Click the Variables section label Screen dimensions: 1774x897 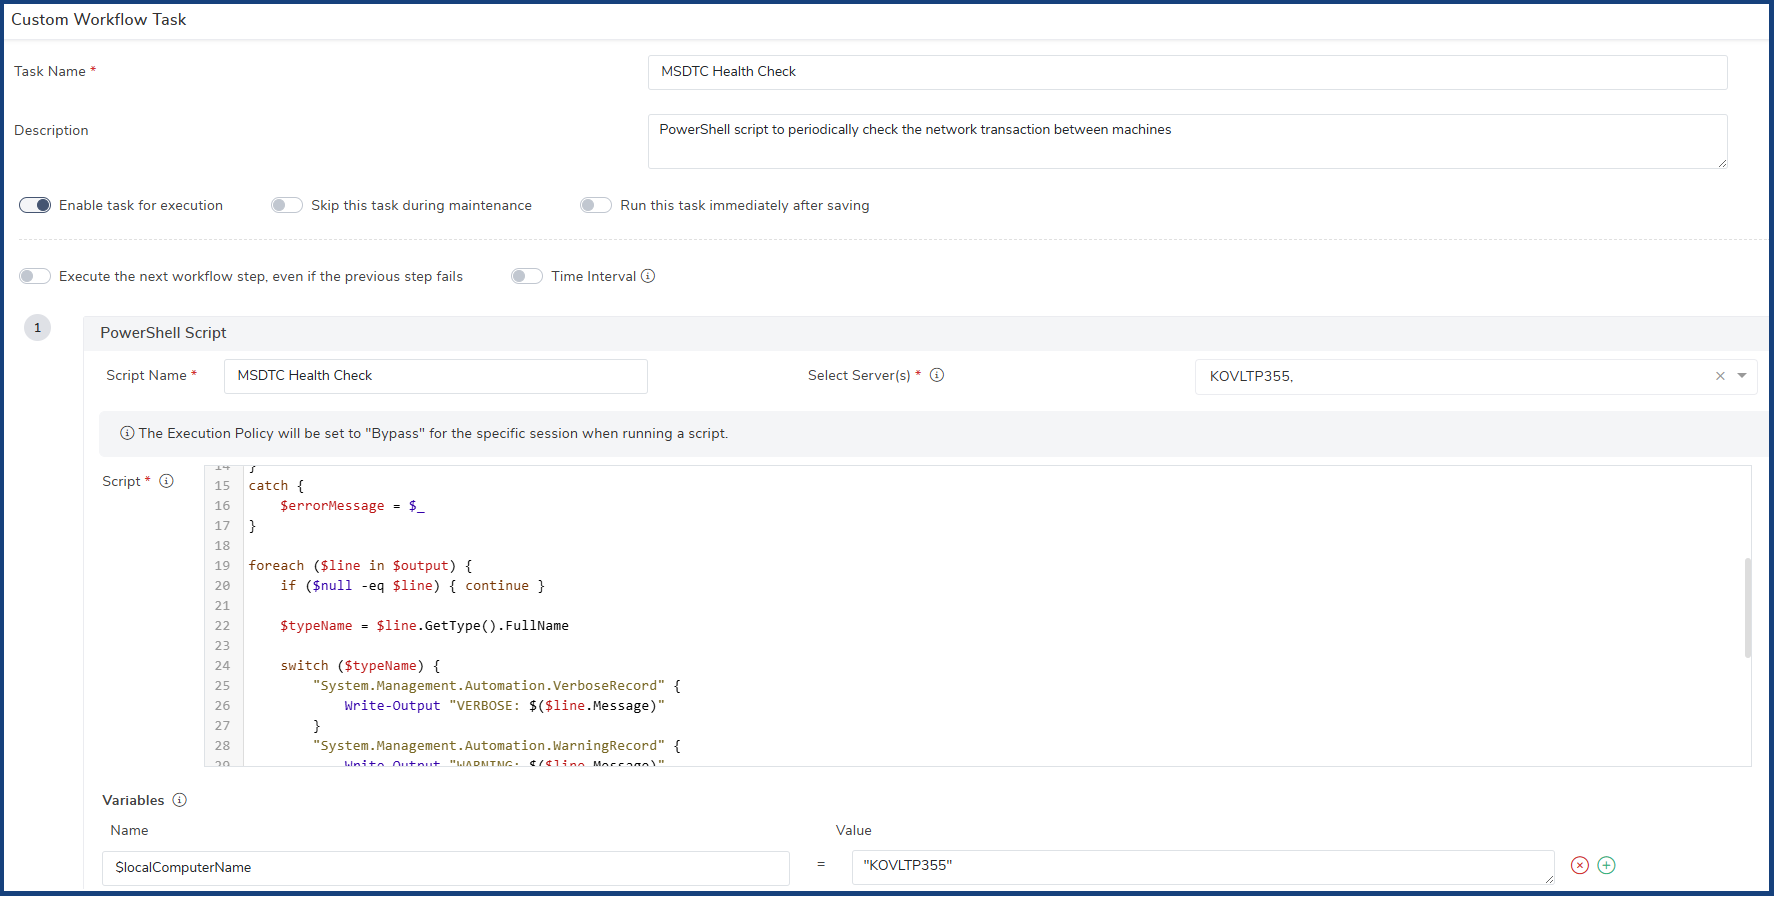(x=133, y=800)
